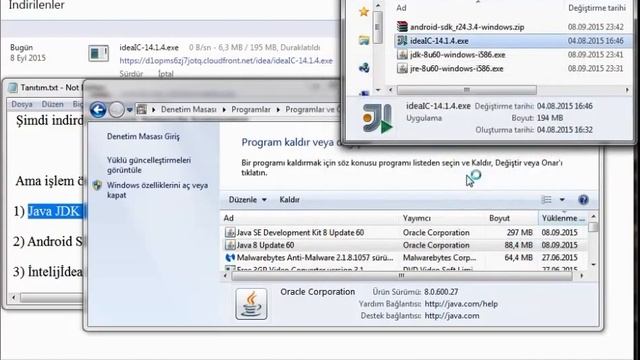Click Notepad horizontal scrollbar left arrow
Screen dimensions: 640x360
click(x=13, y=298)
